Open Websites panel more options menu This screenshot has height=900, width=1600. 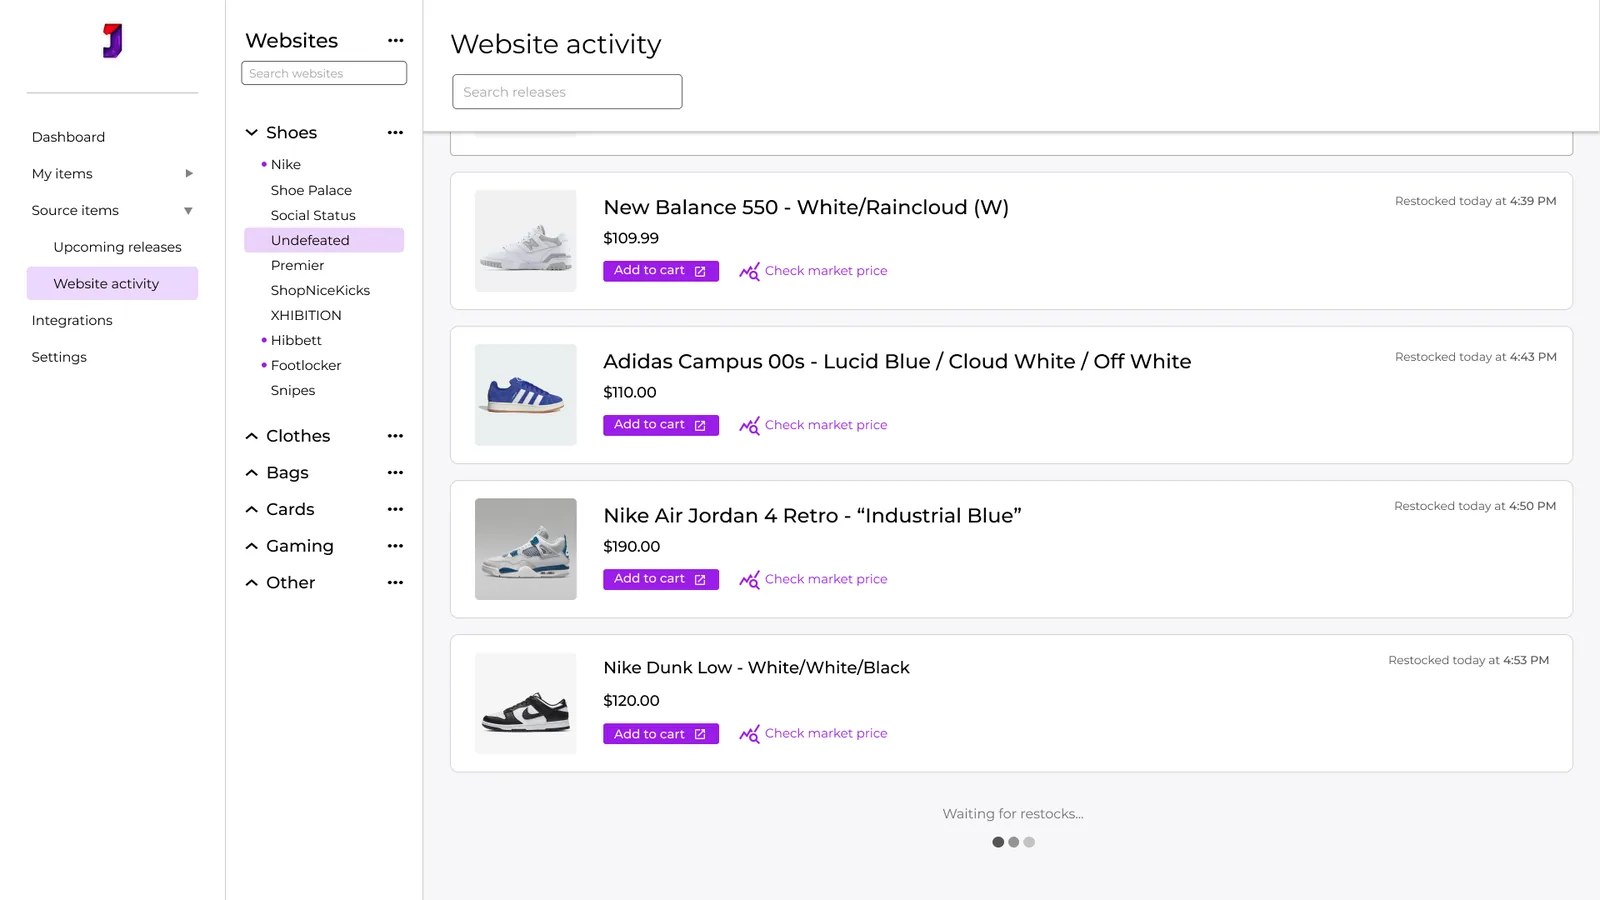(395, 41)
